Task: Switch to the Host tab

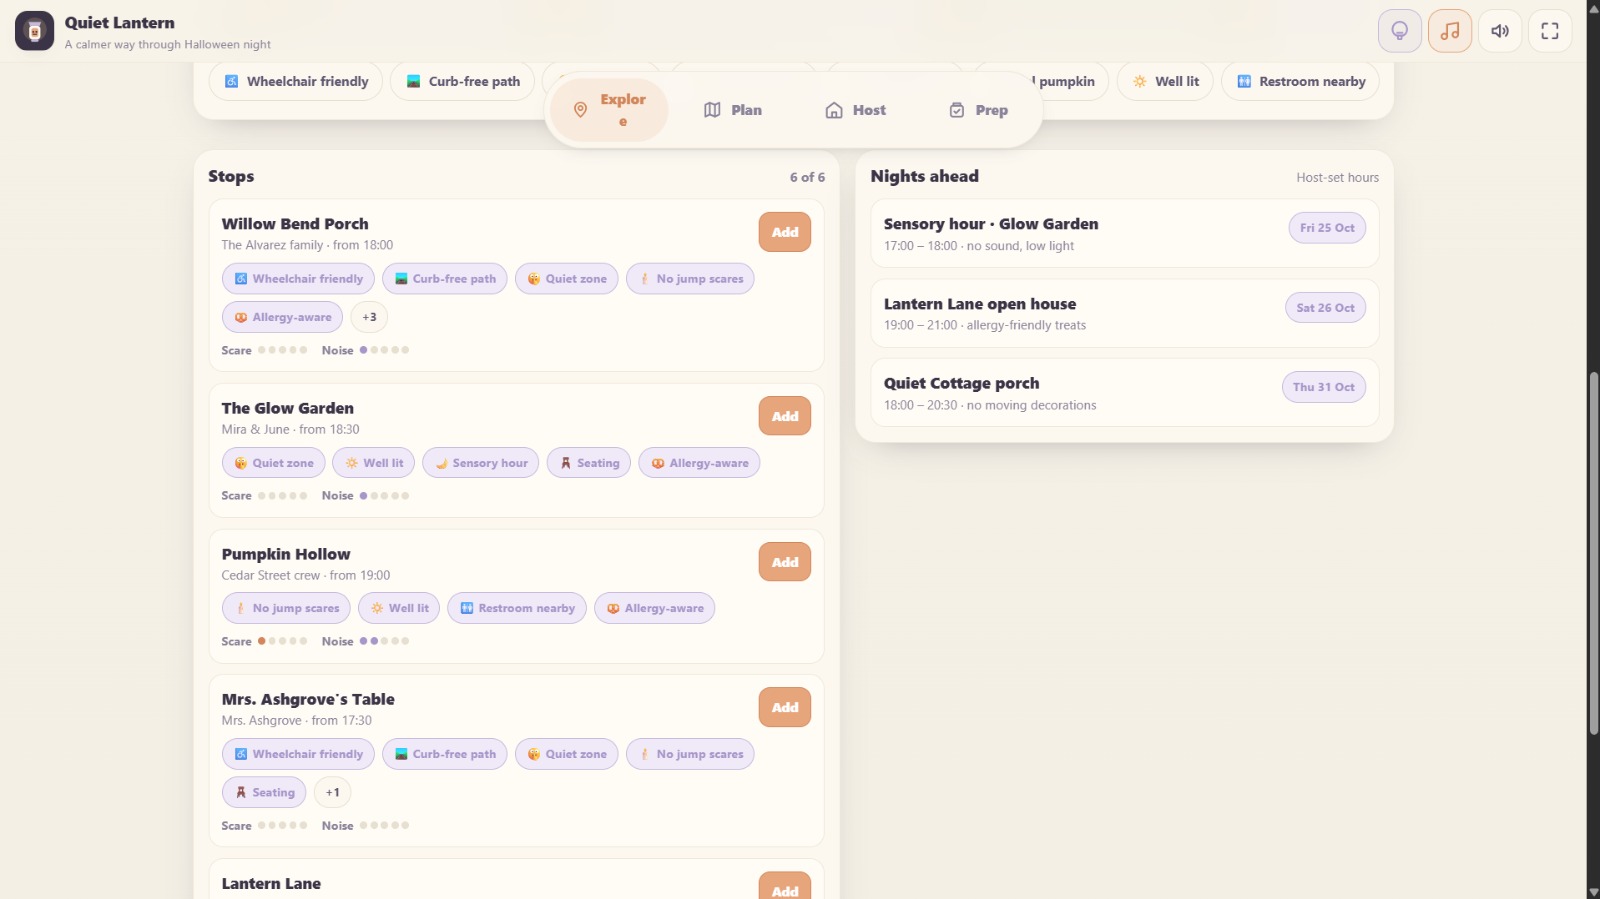Action: point(855,110)
